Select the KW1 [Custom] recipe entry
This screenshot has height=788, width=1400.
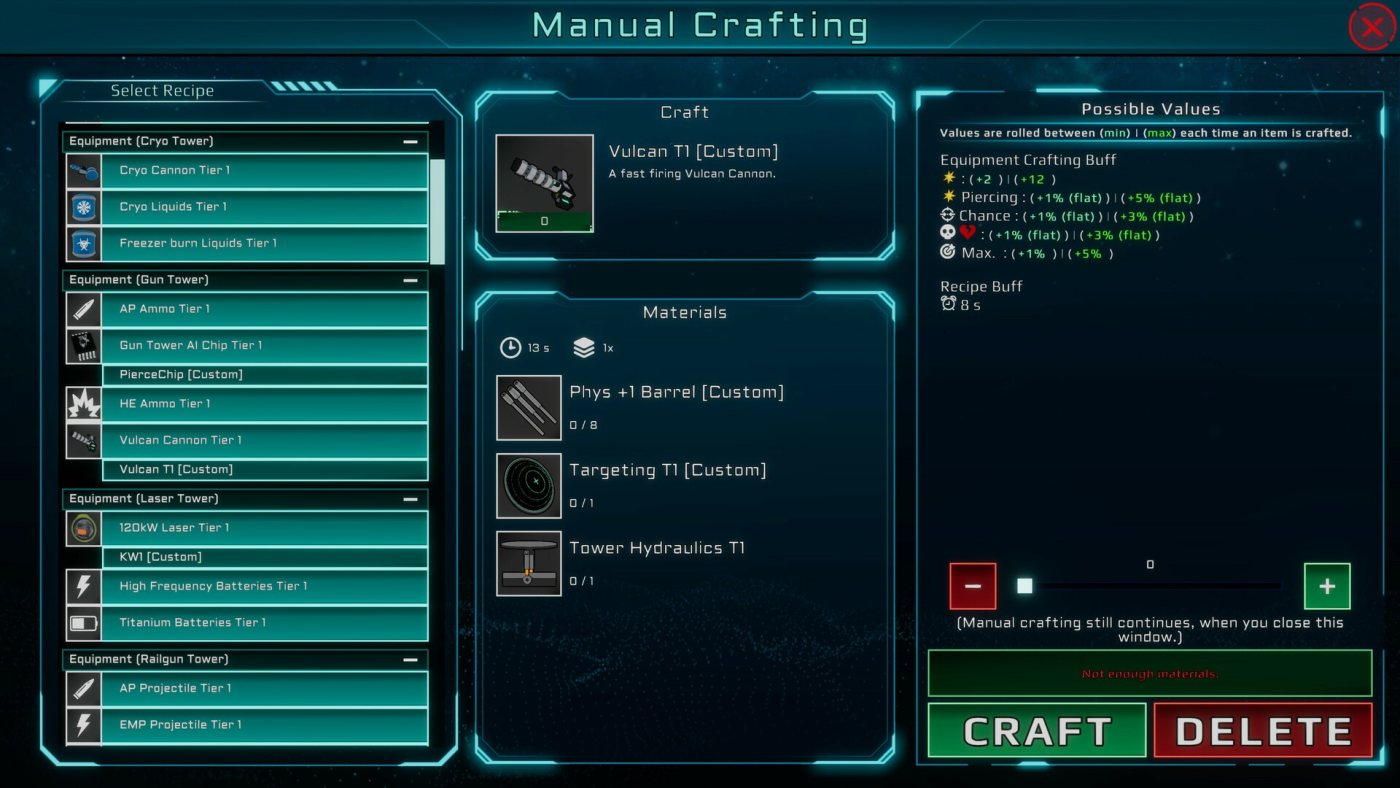click(x=265, y=557)
